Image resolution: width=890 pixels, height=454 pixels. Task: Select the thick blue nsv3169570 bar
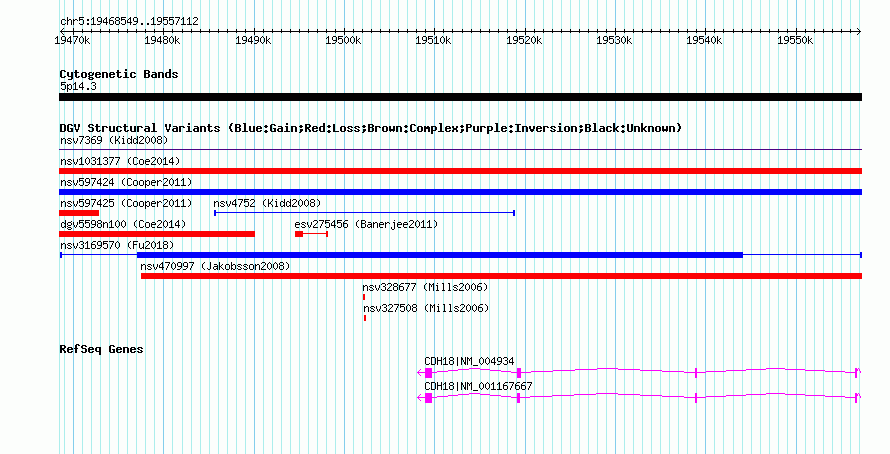(x=440, y=255)
